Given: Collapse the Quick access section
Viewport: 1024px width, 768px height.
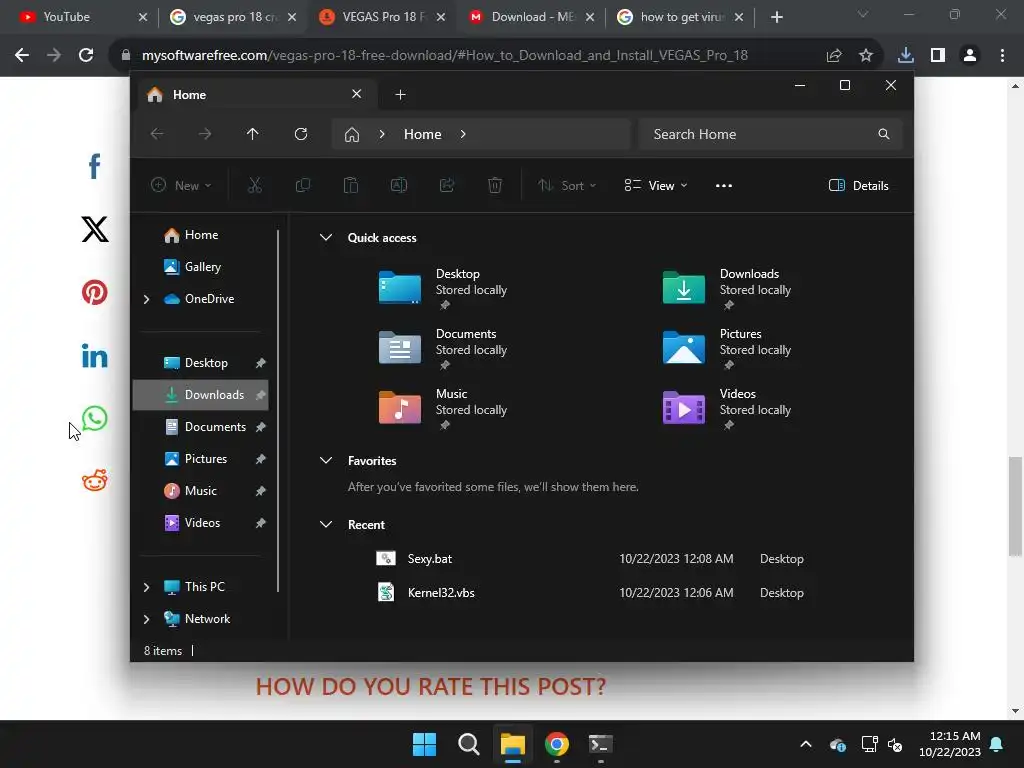Looking at the screenshot, I should pyautogui.click(x=326, y=238).
